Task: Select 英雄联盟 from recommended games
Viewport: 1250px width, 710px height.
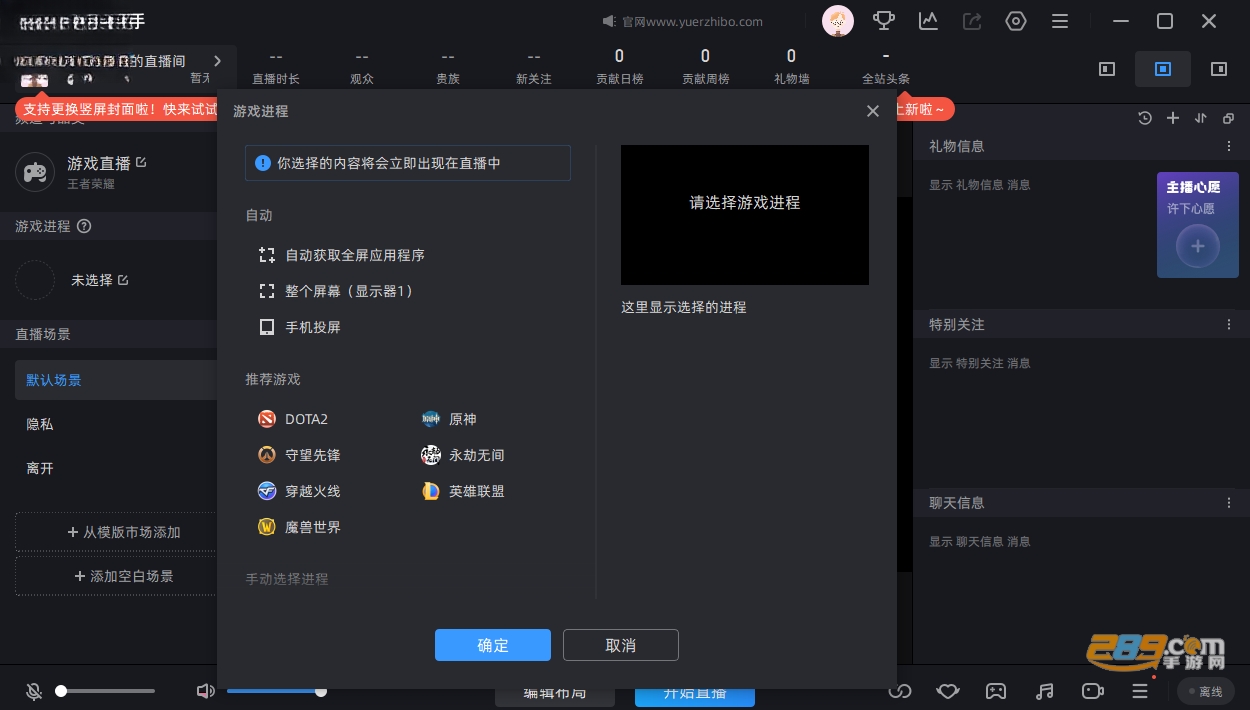Action: (x=463, y=491)
